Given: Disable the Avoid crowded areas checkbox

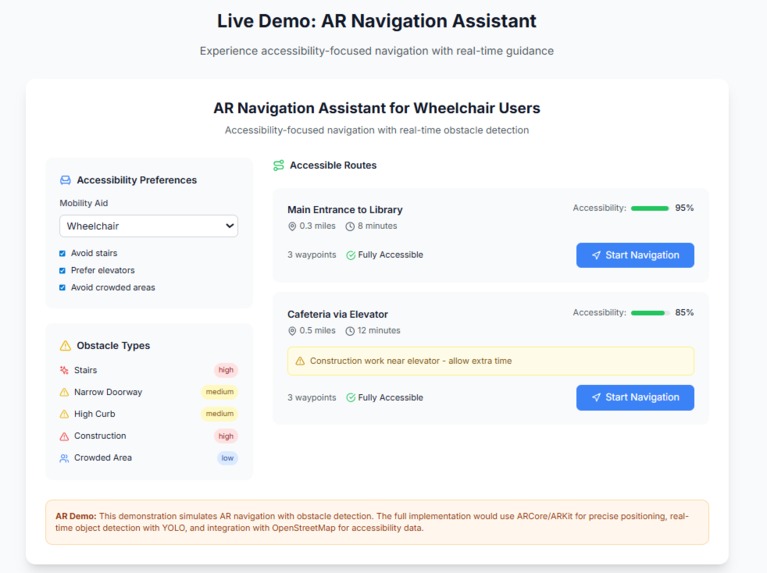Looking at the screenshot, I should [62, 287].
